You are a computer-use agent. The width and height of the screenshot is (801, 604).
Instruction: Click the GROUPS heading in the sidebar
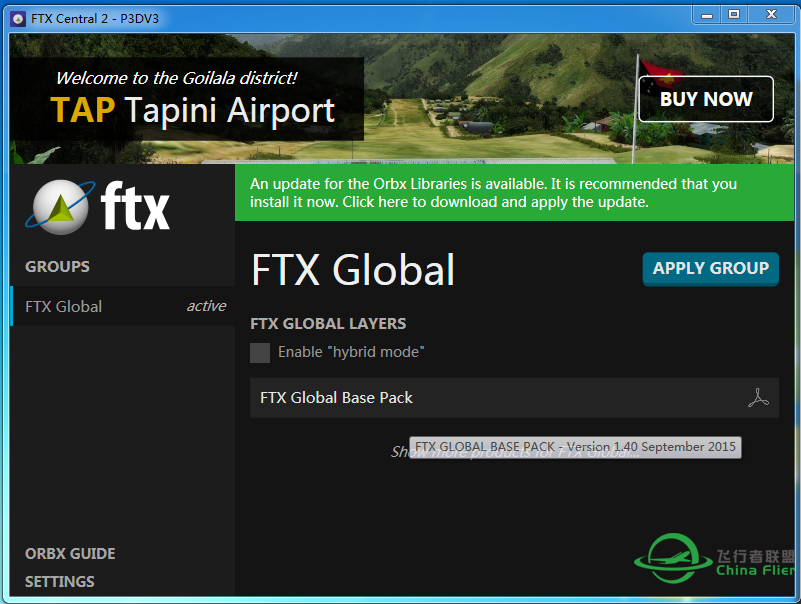(x=57, y=266)
